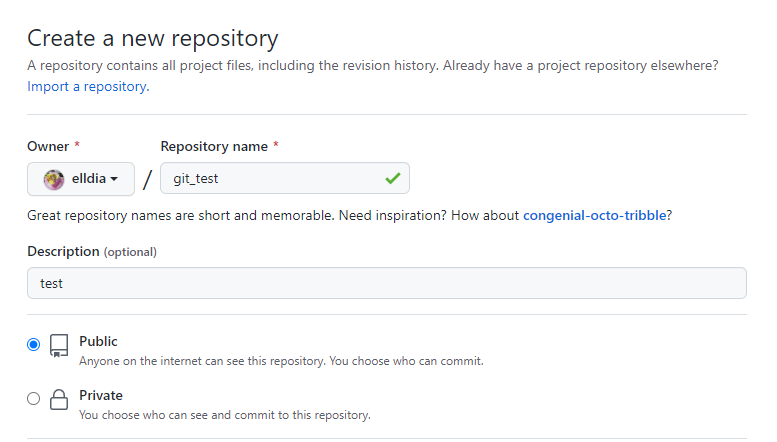Open the Import a repository link
Screen dimensions: 777x442
click(88, 87)
